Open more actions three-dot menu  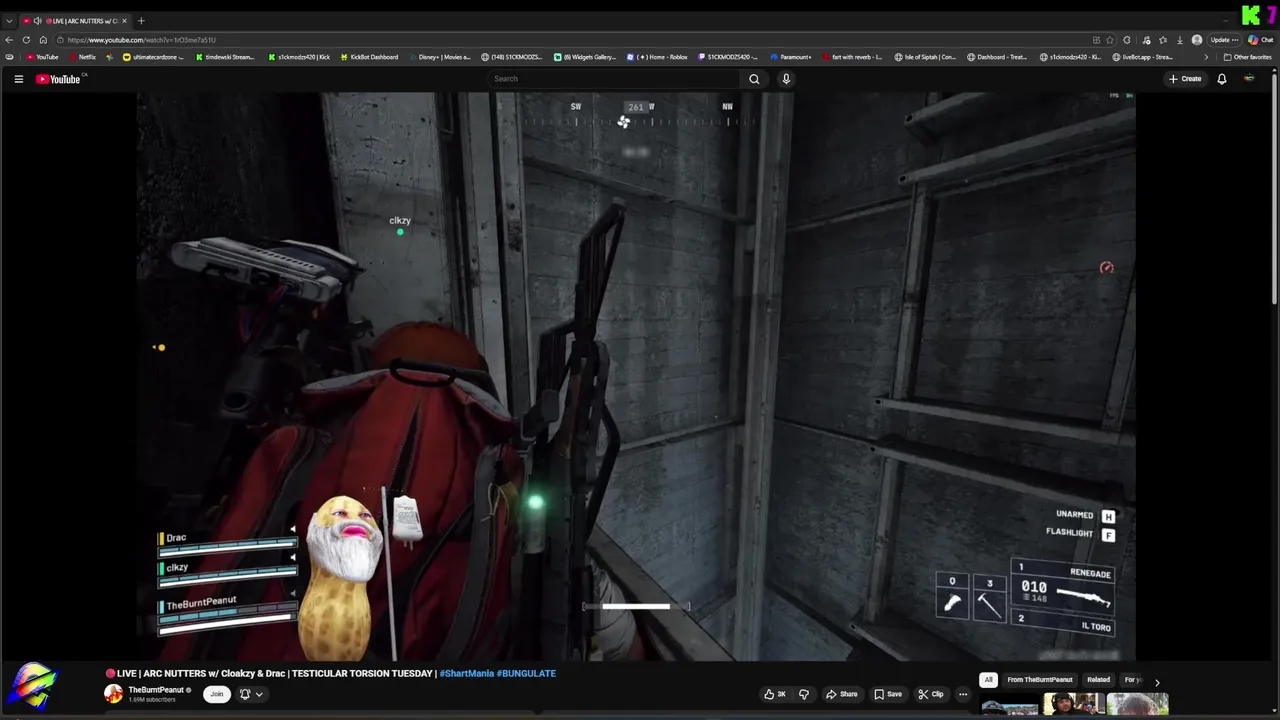point(963,694)
